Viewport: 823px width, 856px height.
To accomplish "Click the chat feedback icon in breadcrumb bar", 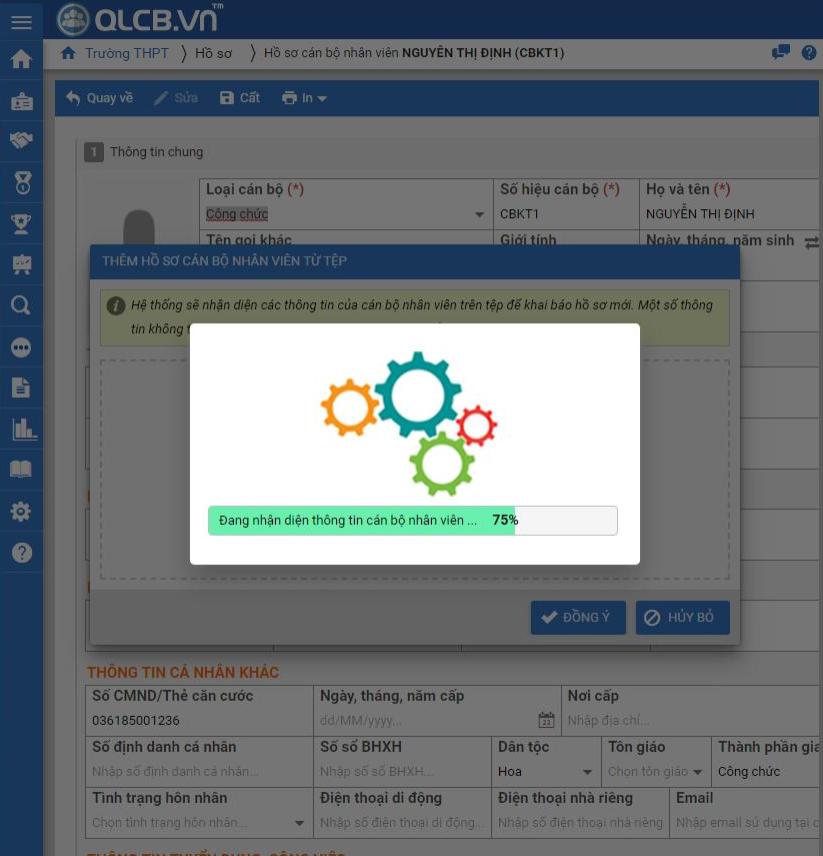I will (781, 53).
